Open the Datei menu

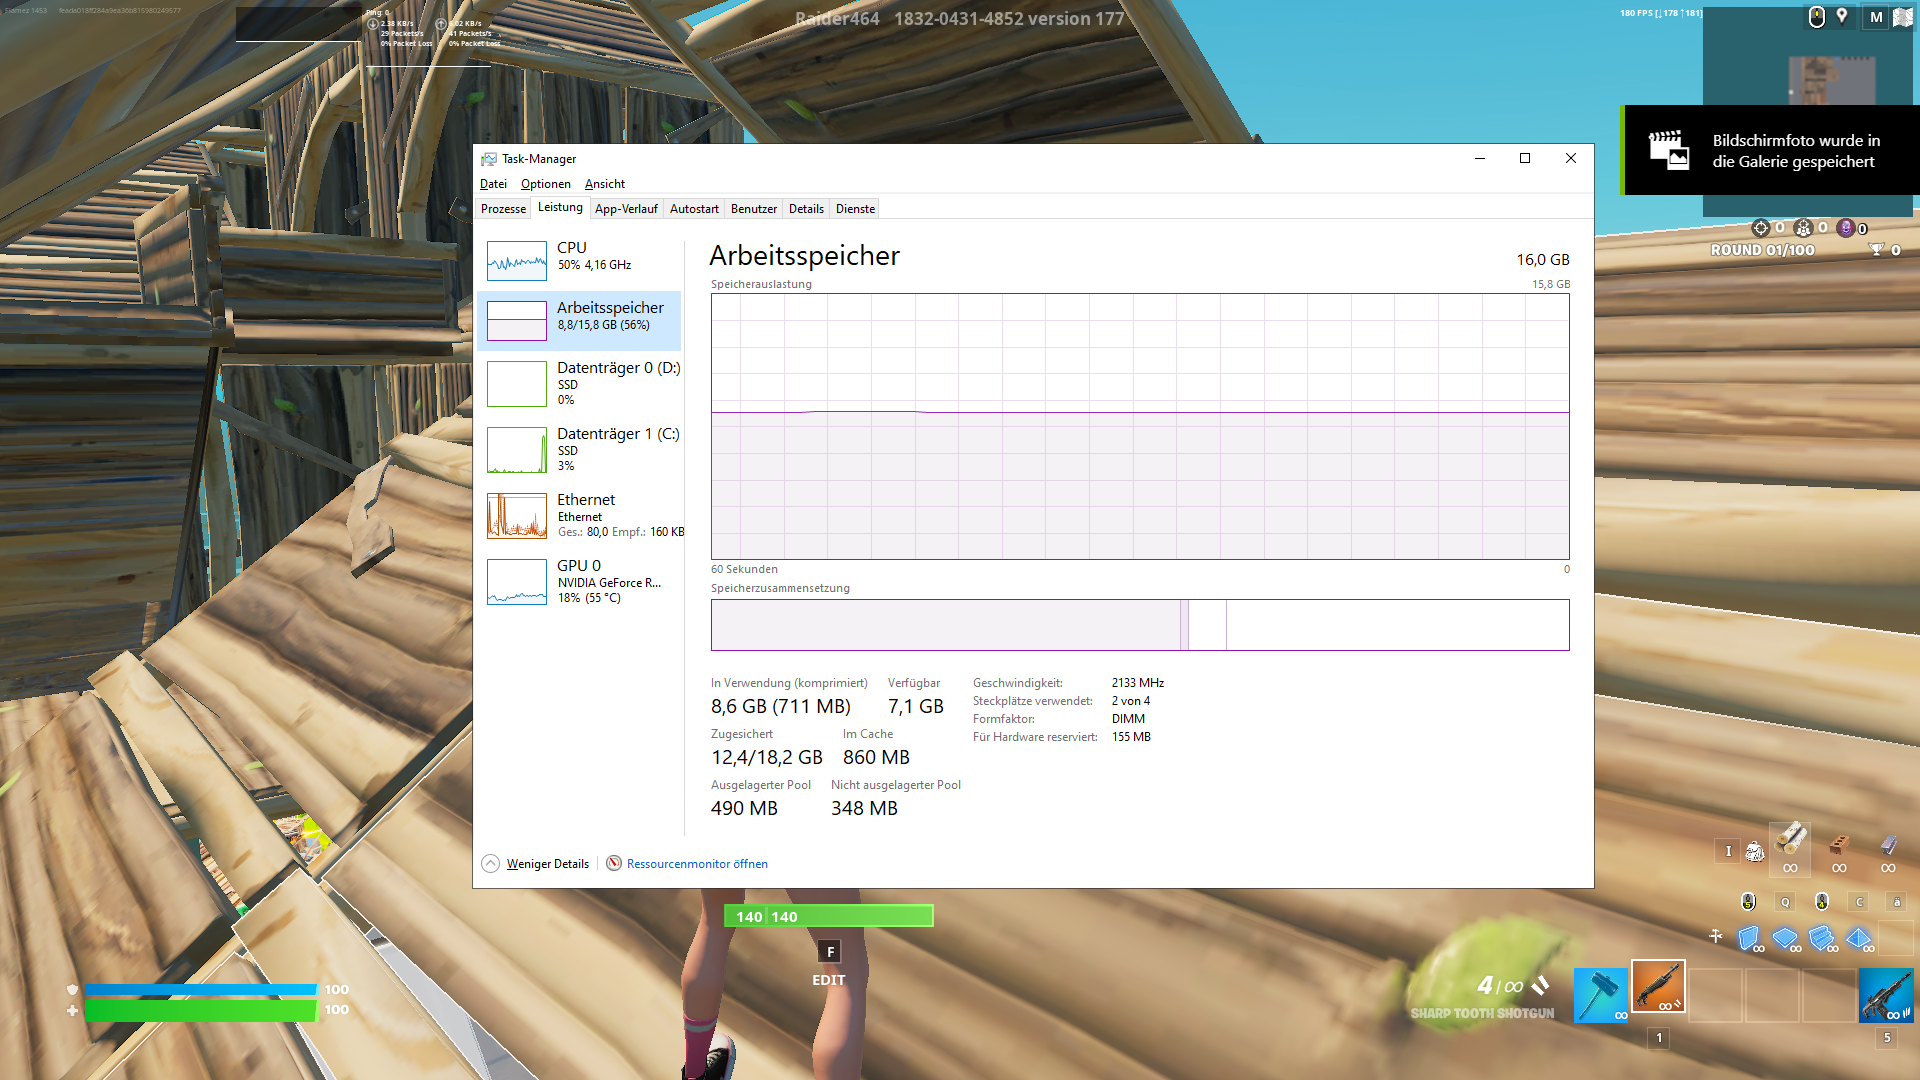pyautogui.click(x=493, y=184)
